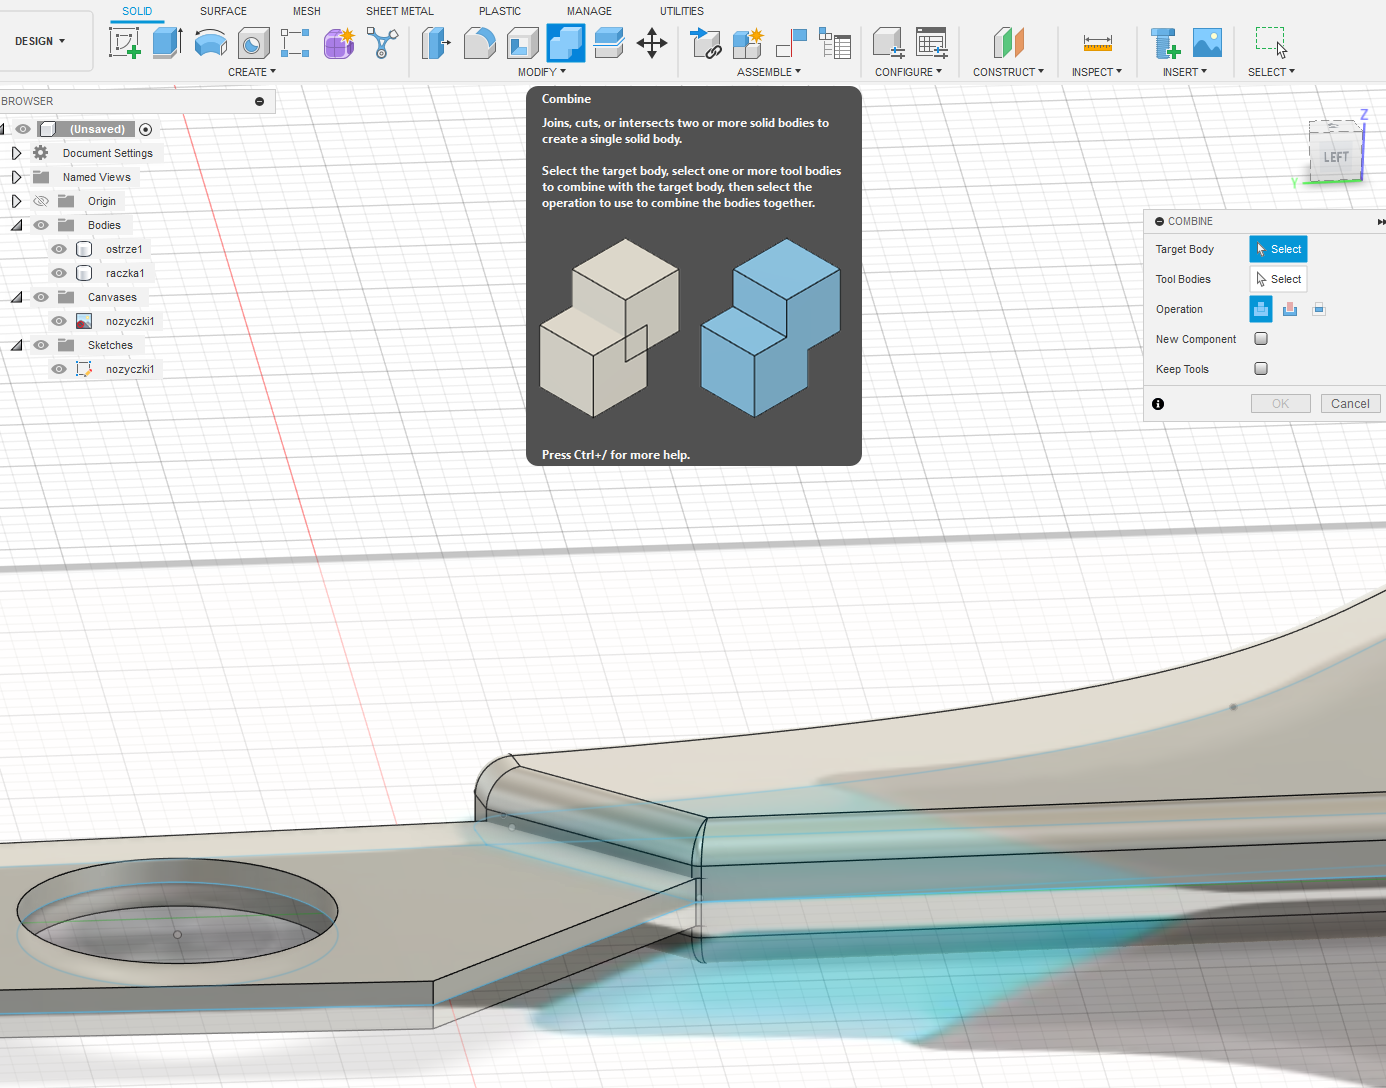This screenshot has width=1386, height=1088.
Task: Choose the Intersect operation icon
Action: (1319, 309)
